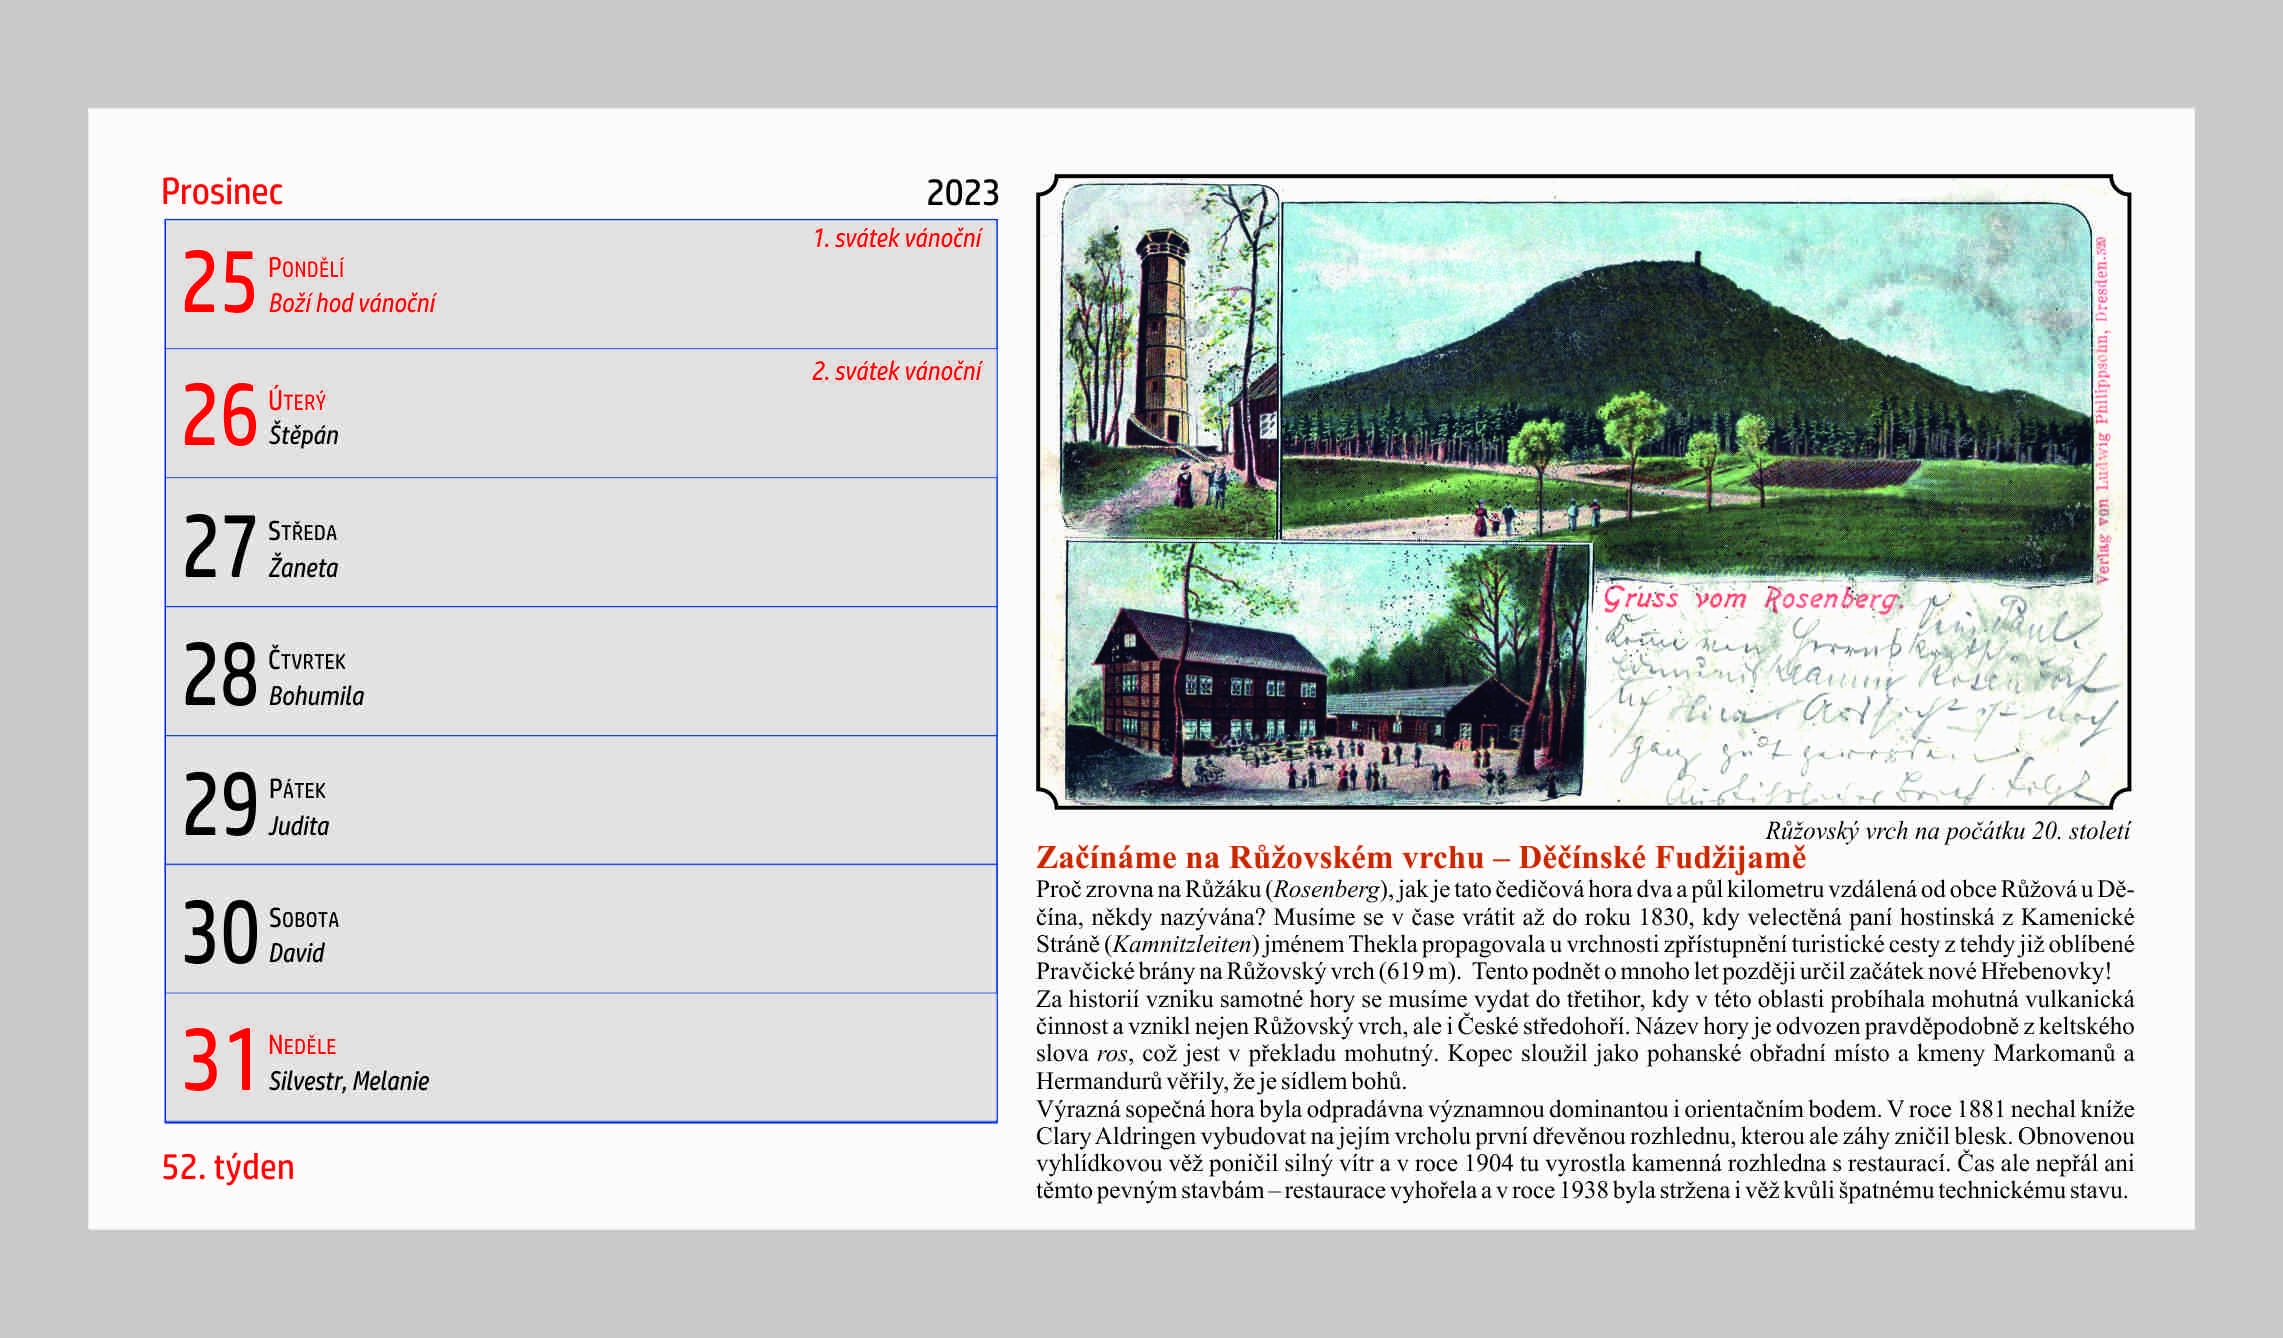The width and height of the screenshot is (2283, 1338).
Task: Click the name 'Žaneta'
Action: tap(303, 567)
